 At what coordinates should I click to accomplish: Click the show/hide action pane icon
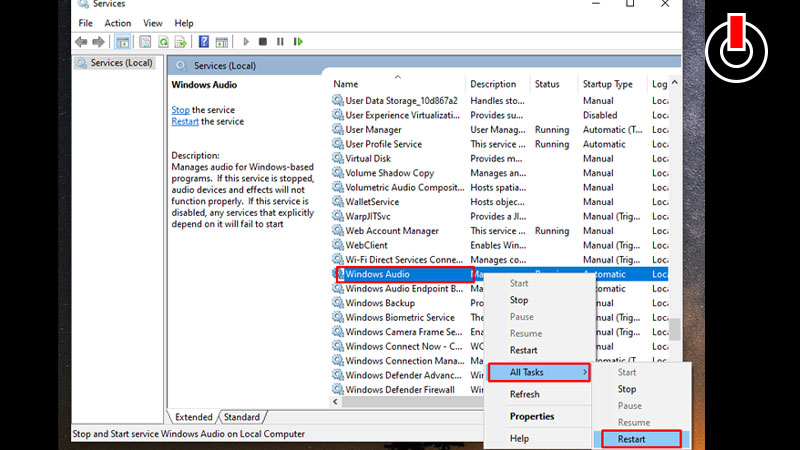tap(221, 42)
